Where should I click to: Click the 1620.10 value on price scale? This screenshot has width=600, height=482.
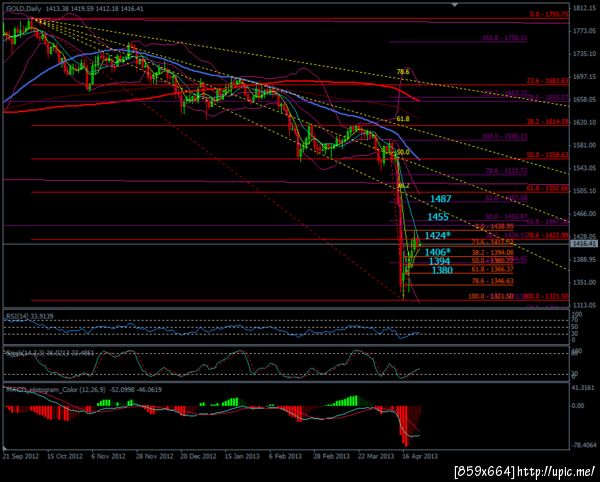[x=584, y=122]
